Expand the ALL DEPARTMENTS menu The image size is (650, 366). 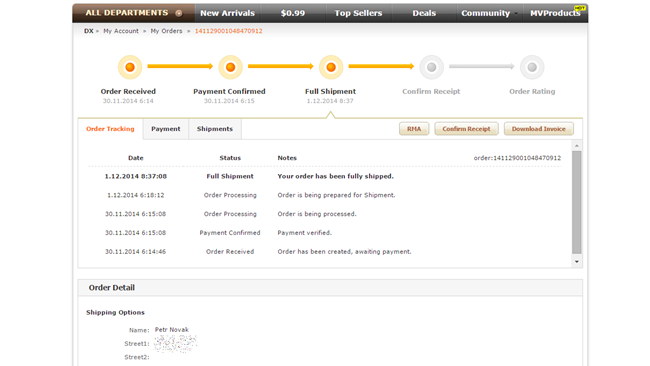click(x=133, y=13)
